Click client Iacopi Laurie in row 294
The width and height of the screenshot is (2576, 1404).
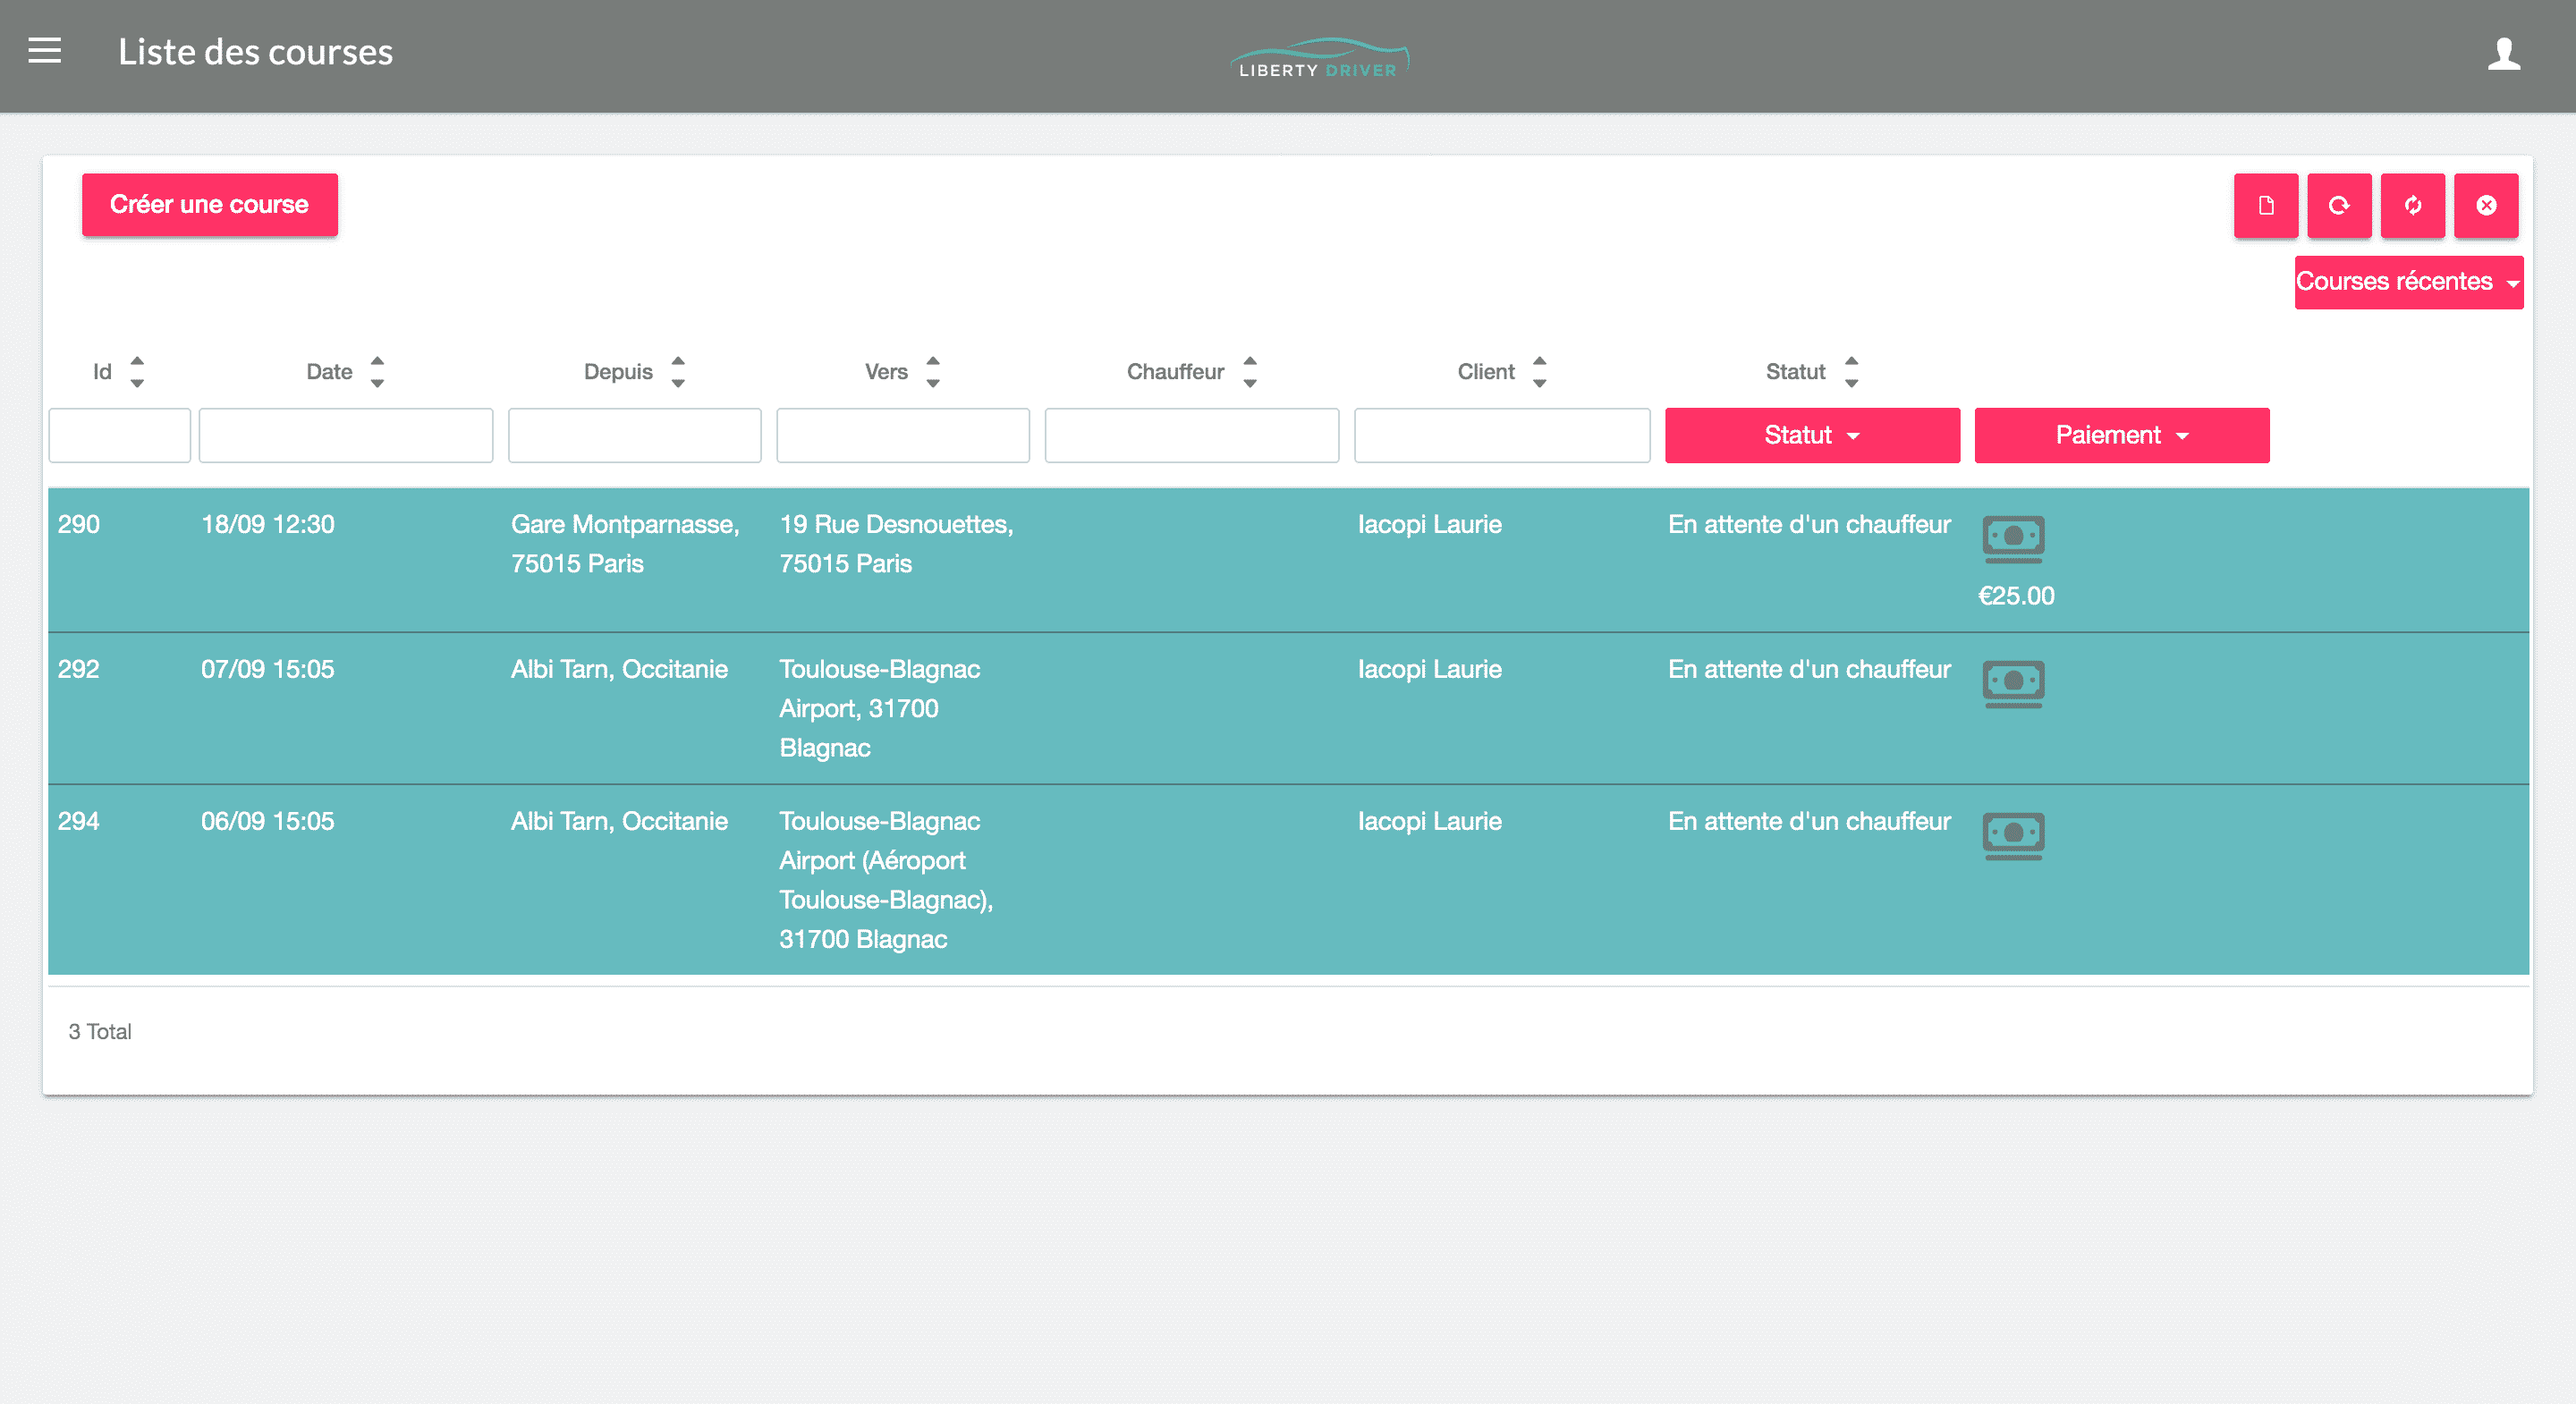click(x=1429, y=822)
